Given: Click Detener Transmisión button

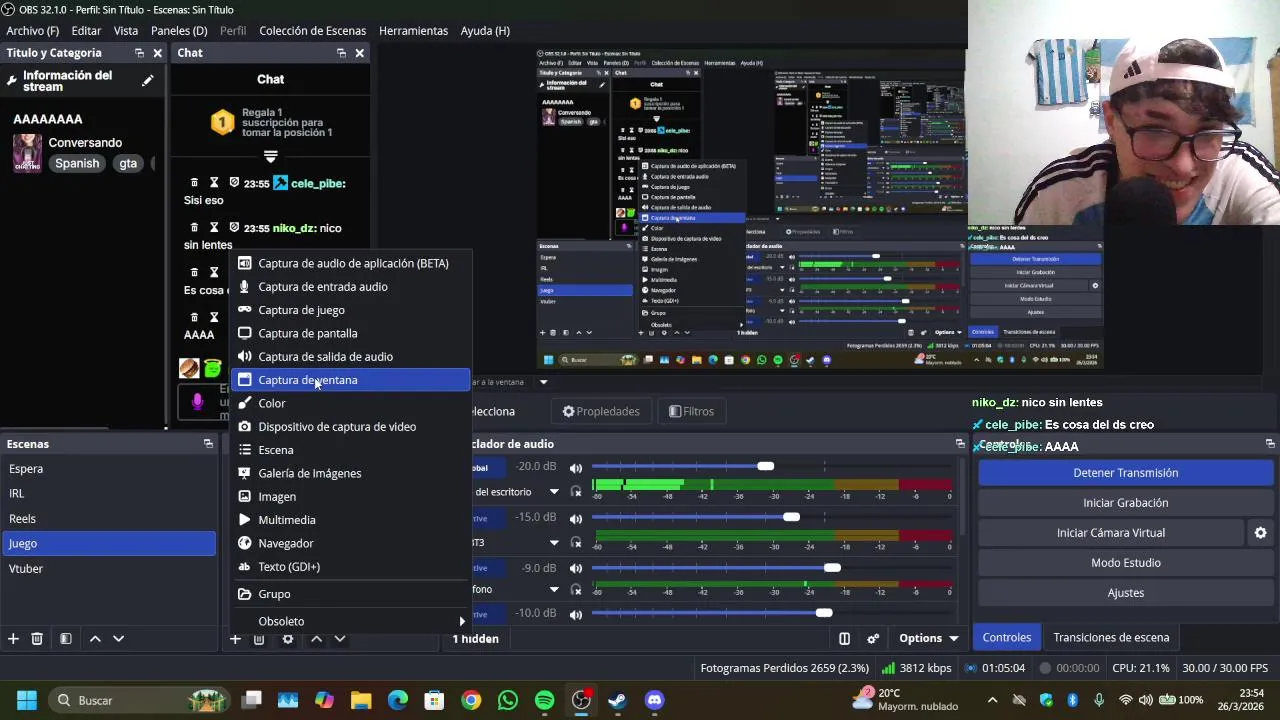Looking at the screenshot, I should 1125,473.
